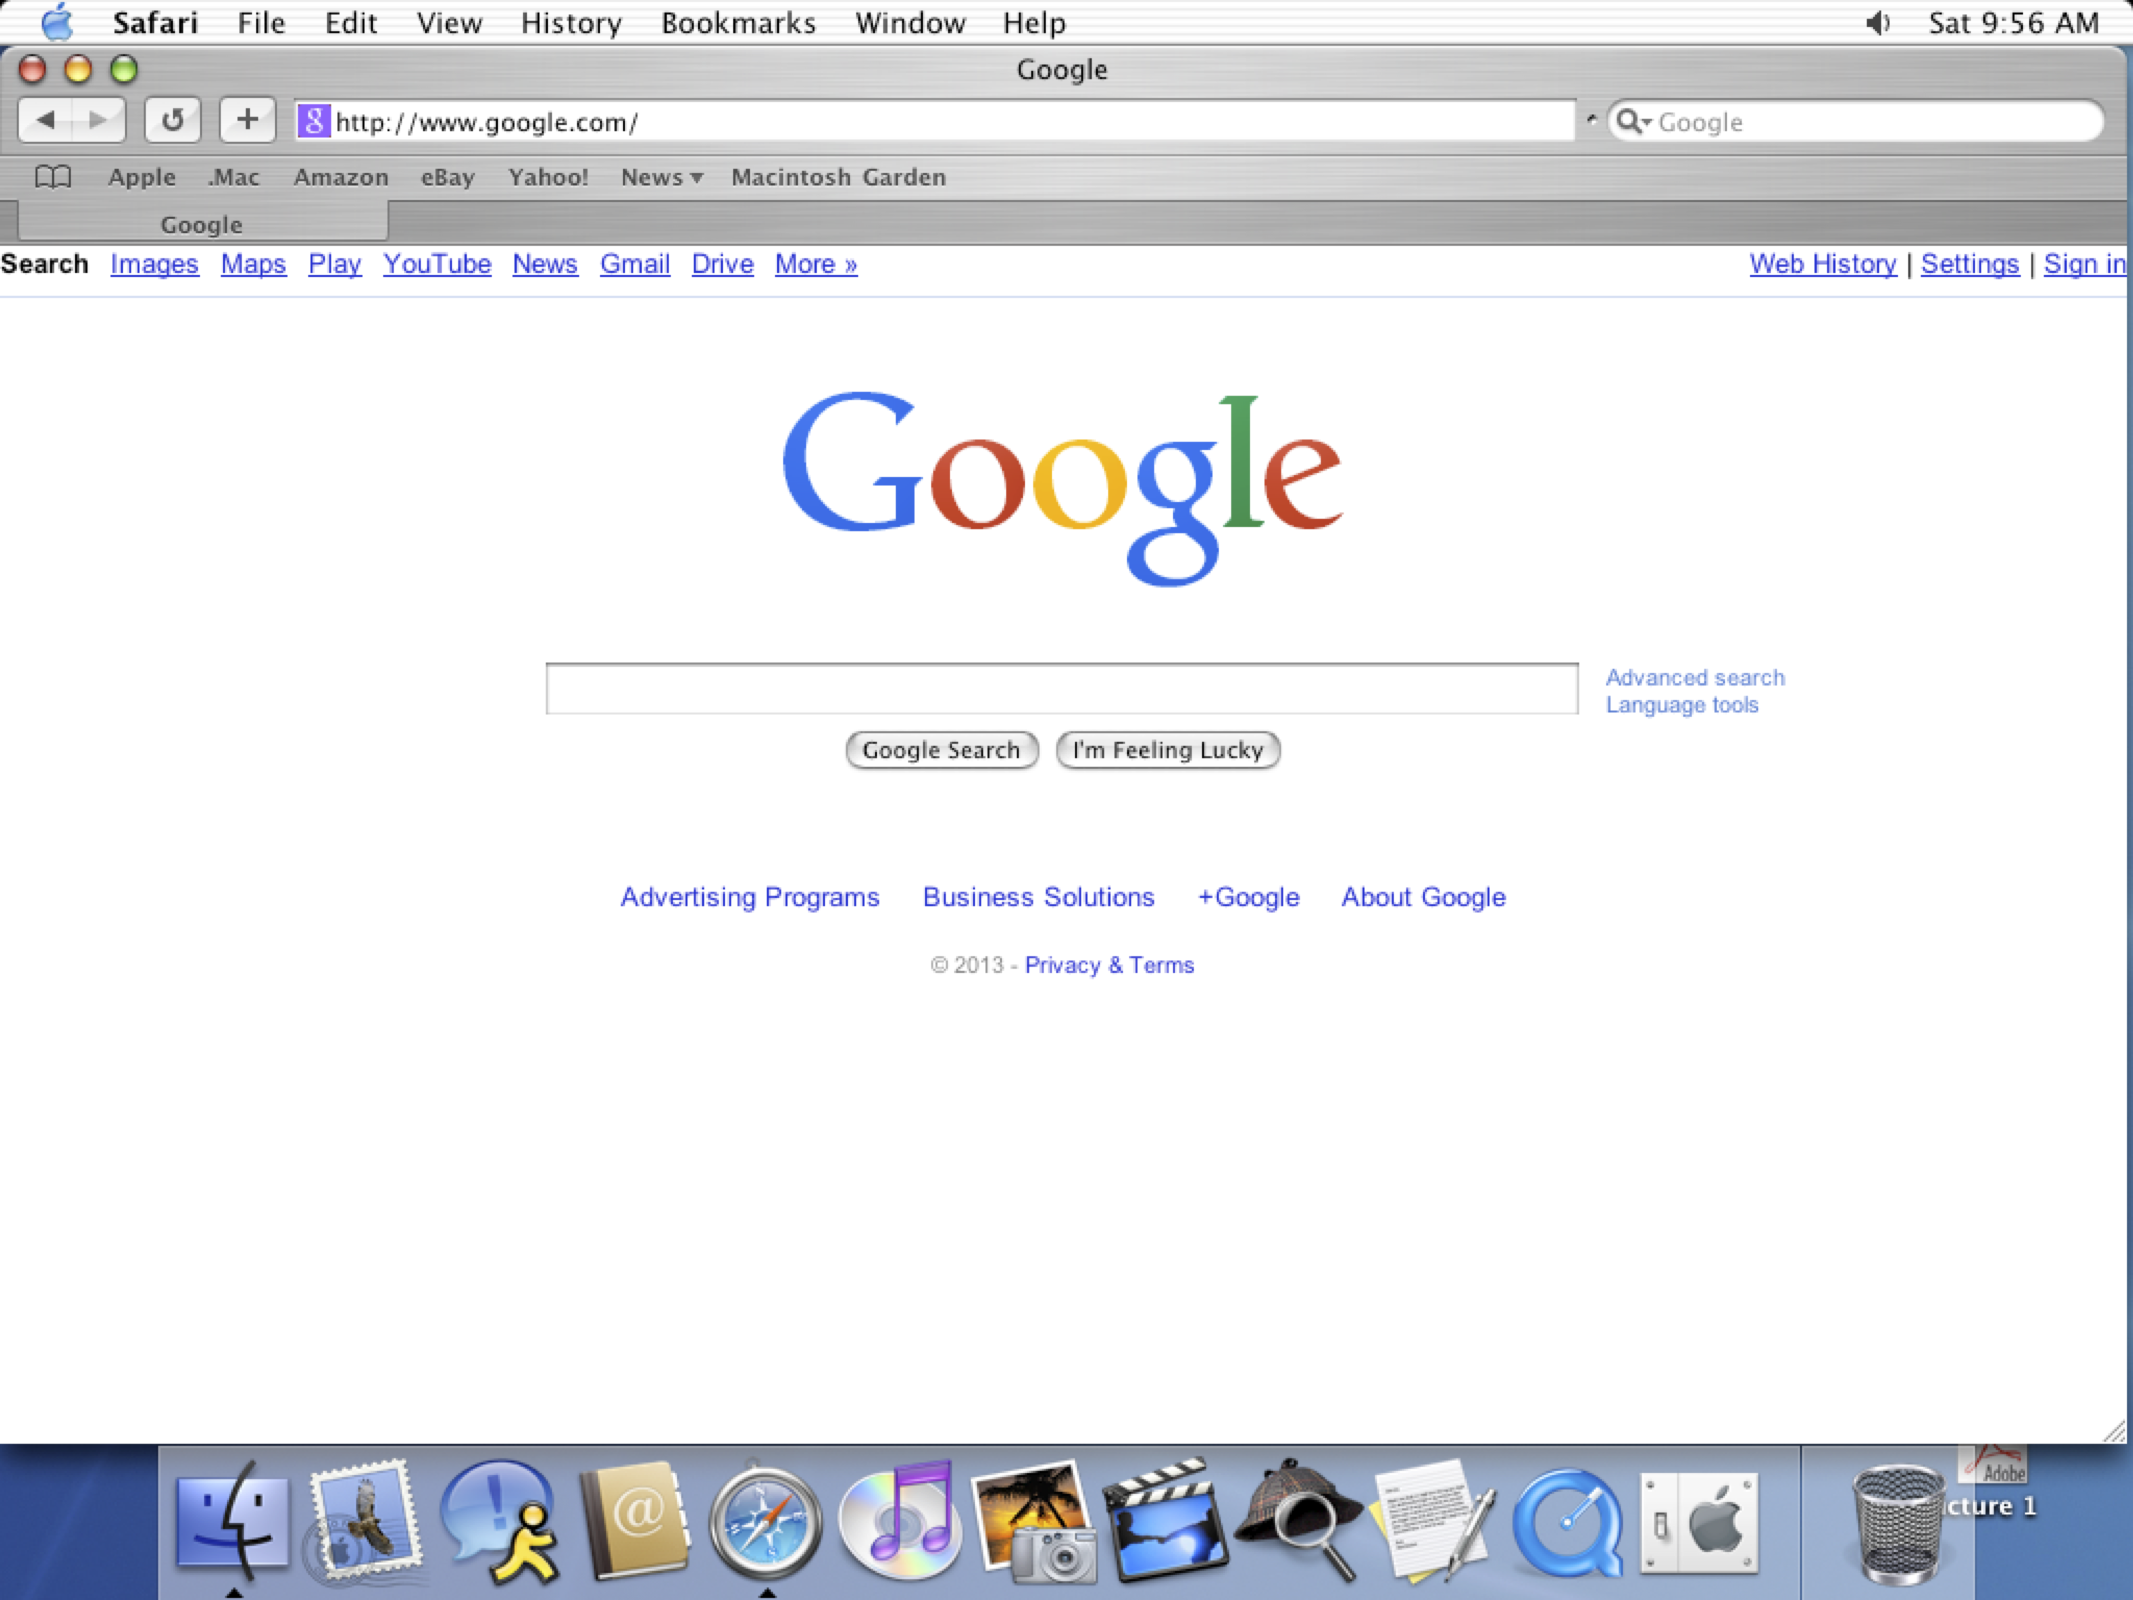This screenshot has height=1600, width=2133.
Task: Follow the Images link
Action: coord(154,264)
